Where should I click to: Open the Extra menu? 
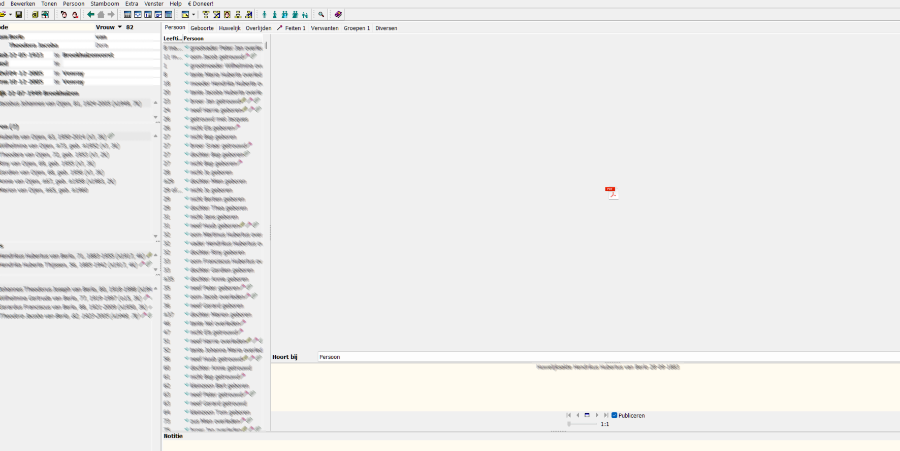point(130,4)
